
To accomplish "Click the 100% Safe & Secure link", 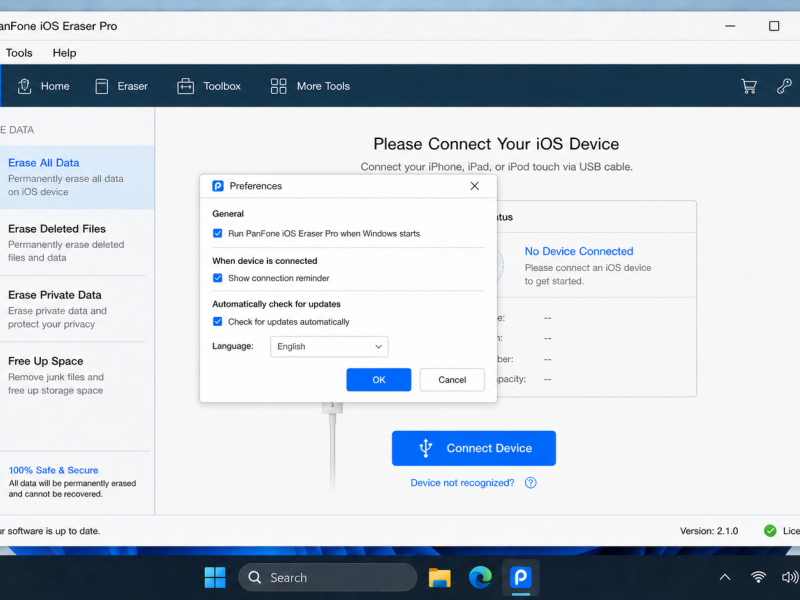I will coord(54,470).
